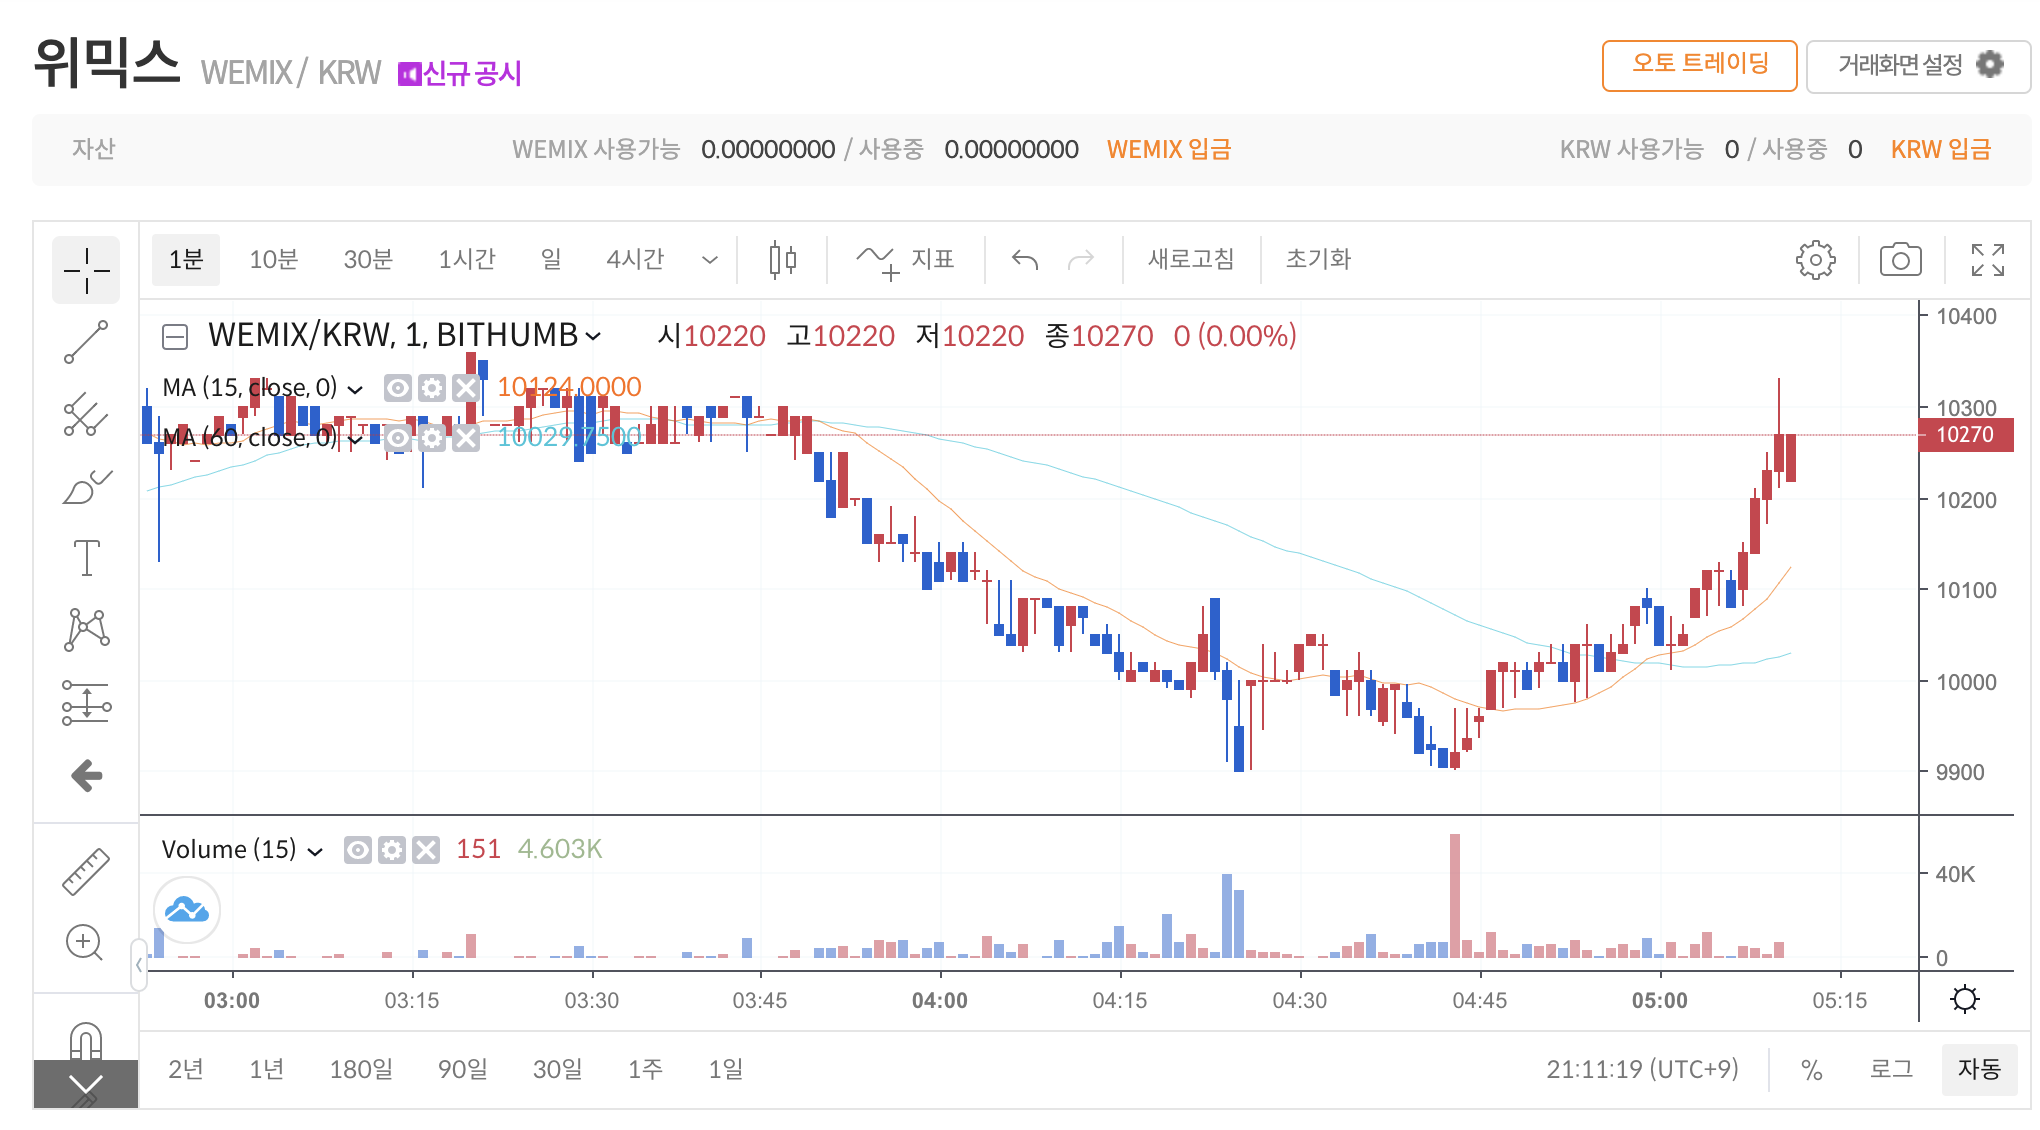The image size is (2040, 1130).
Task: Open settings for MA 60 indicator
Action: point(432,438)
